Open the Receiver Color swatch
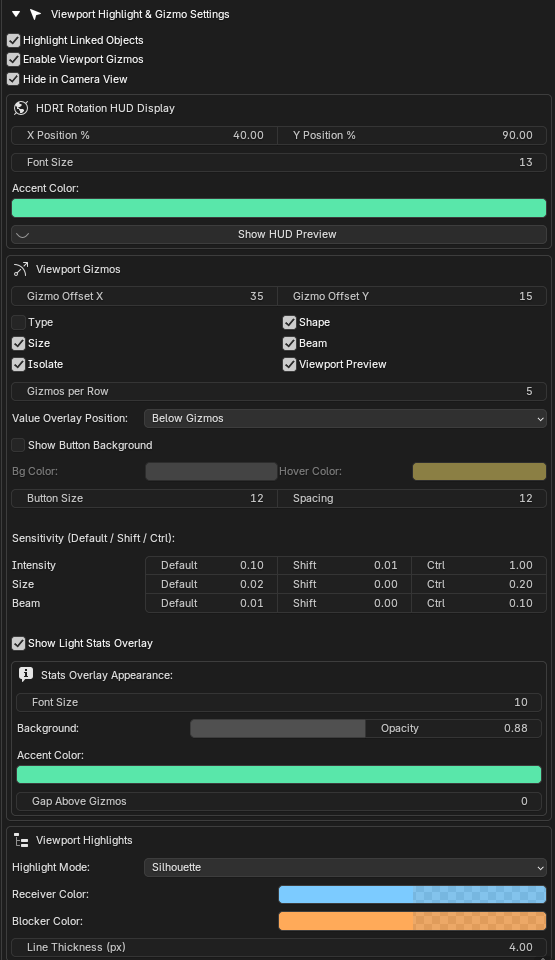The width and height of the screenshot is (555, 960). point(412,894)
